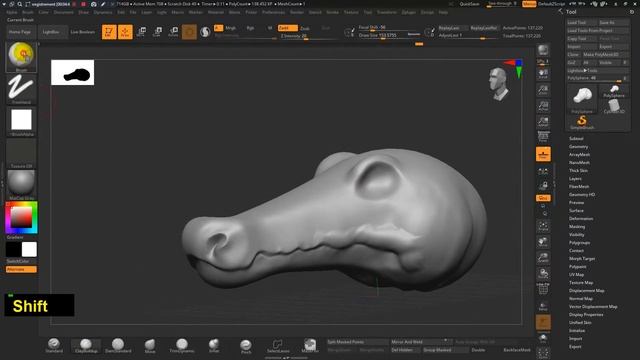The width and height of the screenshot is (640, 360).
Task: Click the Gizmo 3D icon
Action: click(x=189, y=32)
